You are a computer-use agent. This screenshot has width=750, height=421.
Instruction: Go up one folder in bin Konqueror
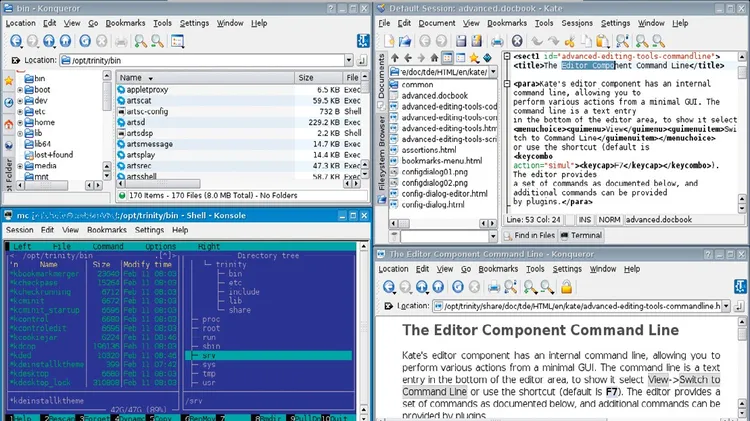pyautogui.click(x=49, y=41)
